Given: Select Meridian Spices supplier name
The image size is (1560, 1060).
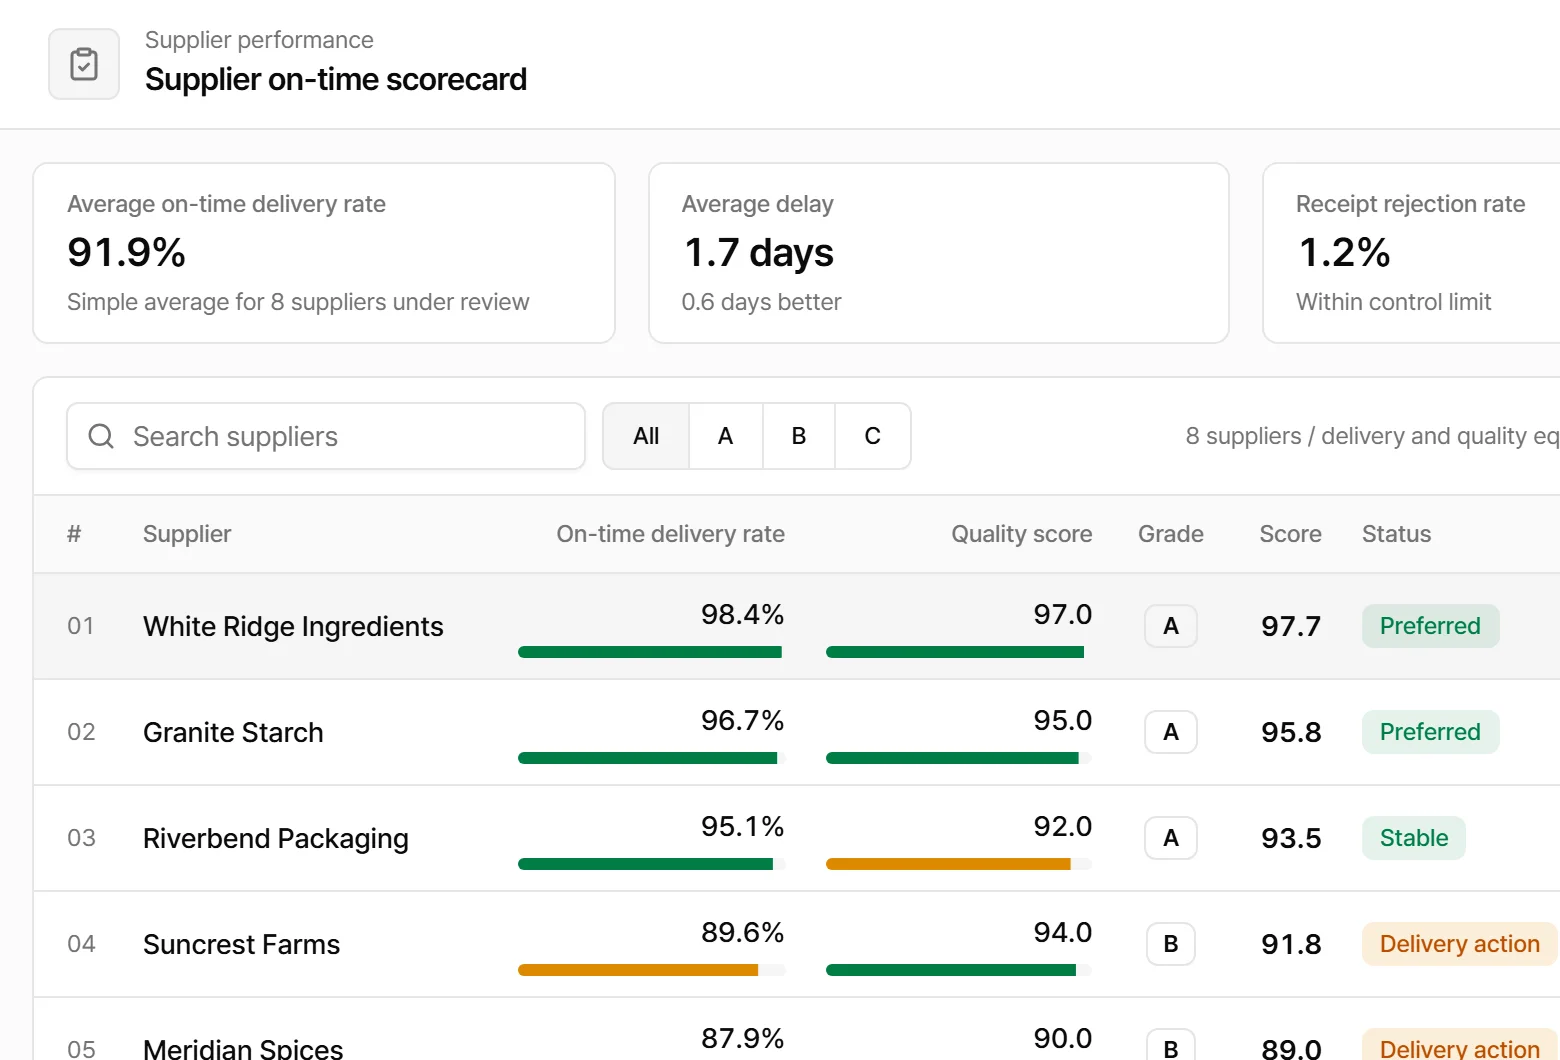Looking at the screenshot, I should click(243, 1048).
